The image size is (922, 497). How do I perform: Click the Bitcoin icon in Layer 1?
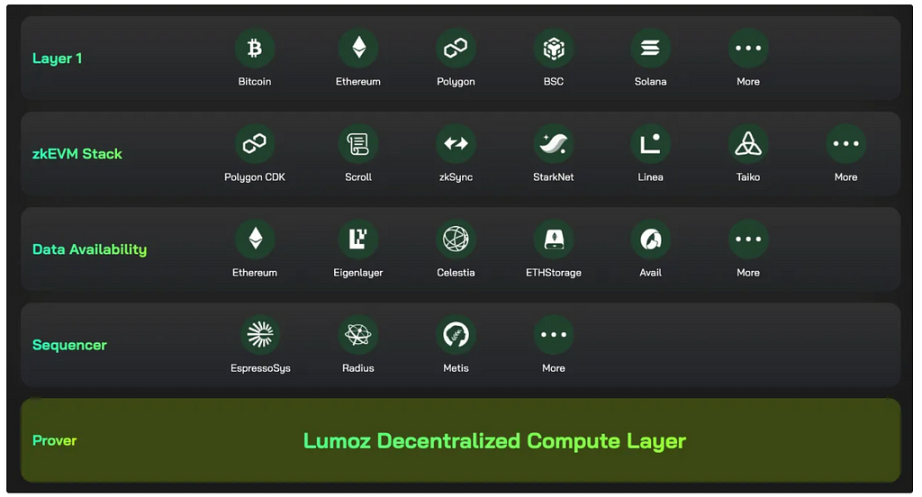click(255, 48)
